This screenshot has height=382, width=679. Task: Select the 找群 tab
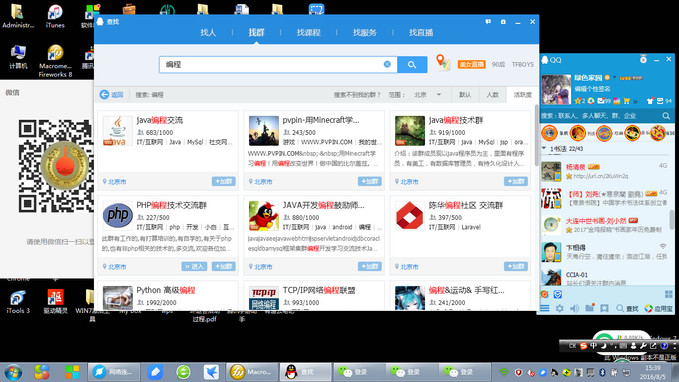tap(256, 32)
